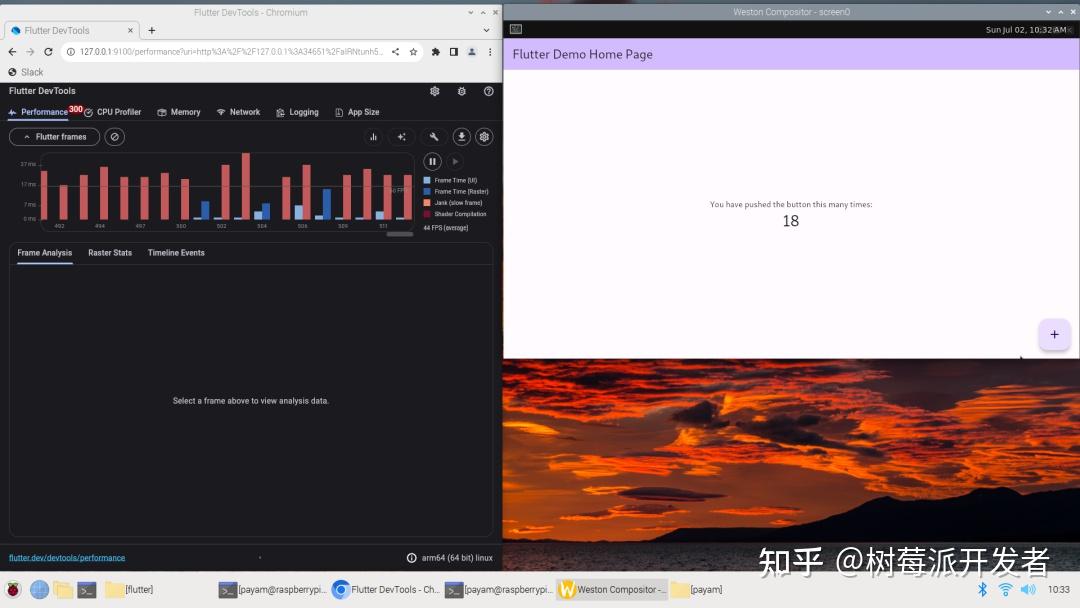Click the Slack bookmark in bookmarks bar

pyautogui.click(x=25, y=71)
